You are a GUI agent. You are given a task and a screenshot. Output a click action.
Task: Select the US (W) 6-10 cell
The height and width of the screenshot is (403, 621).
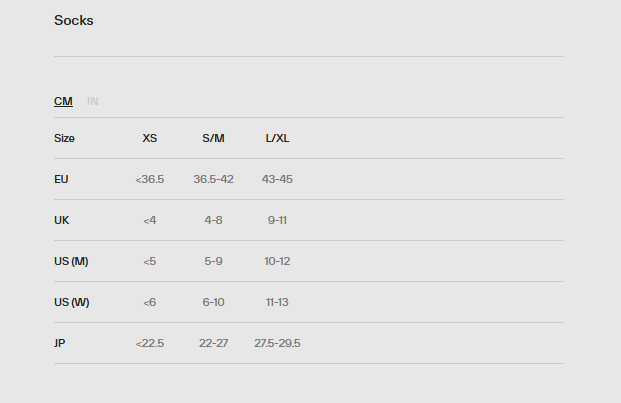(x=213, y=302)
